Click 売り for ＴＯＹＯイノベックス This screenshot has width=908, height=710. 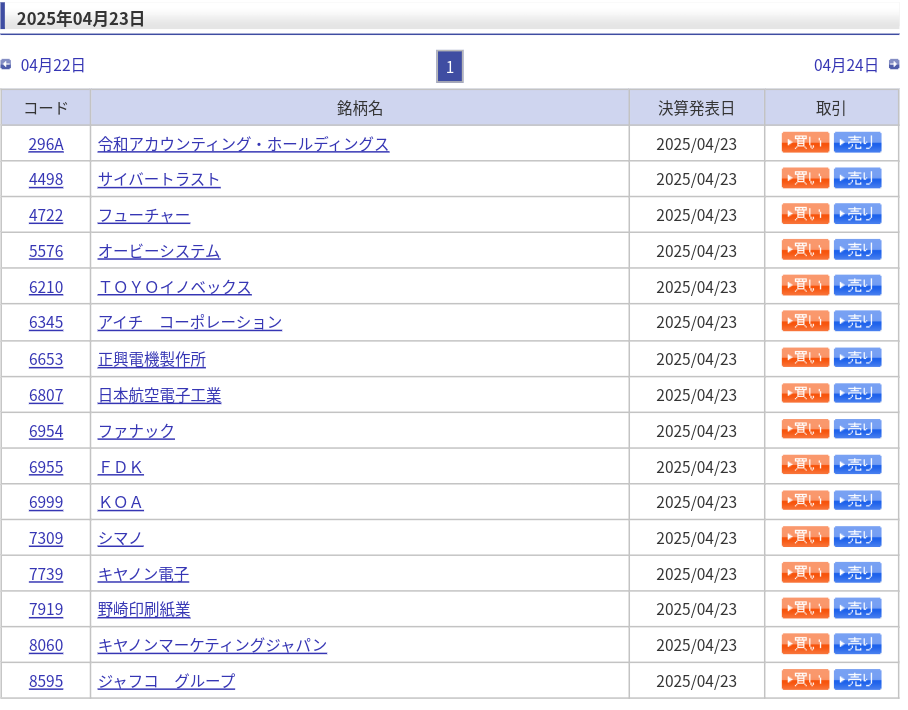click(857, 286)
